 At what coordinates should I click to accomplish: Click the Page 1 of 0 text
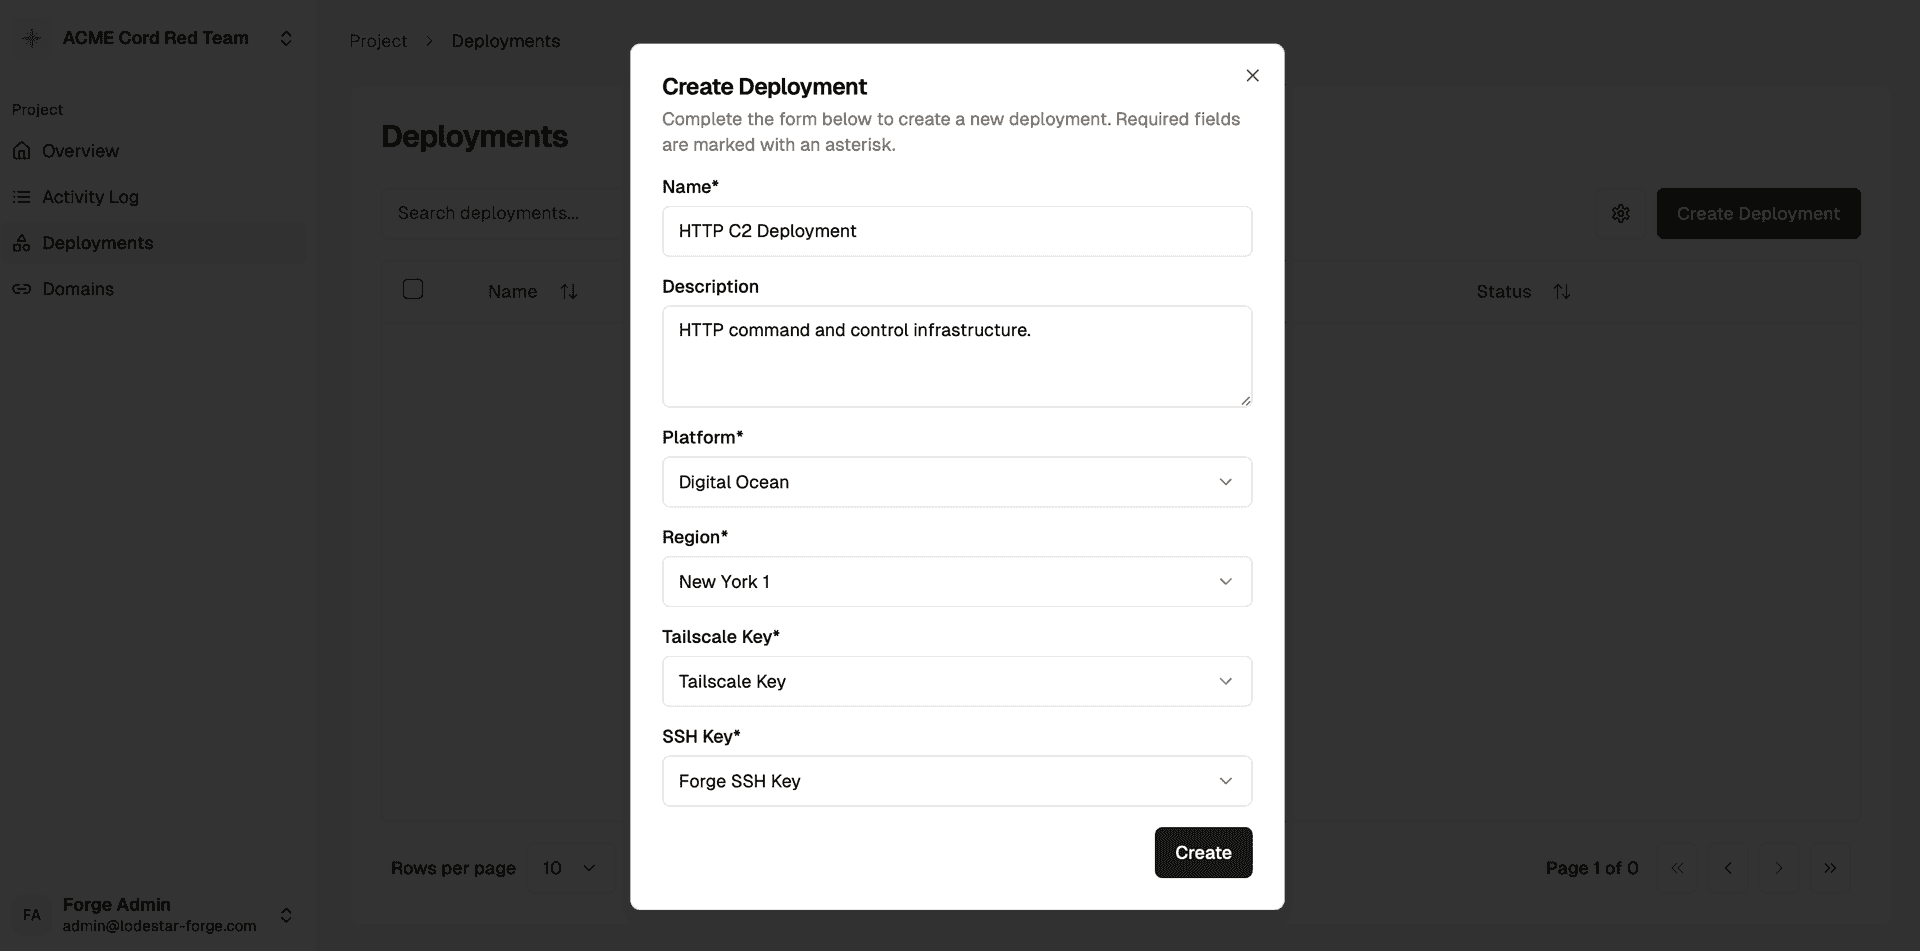(1592, 868)
